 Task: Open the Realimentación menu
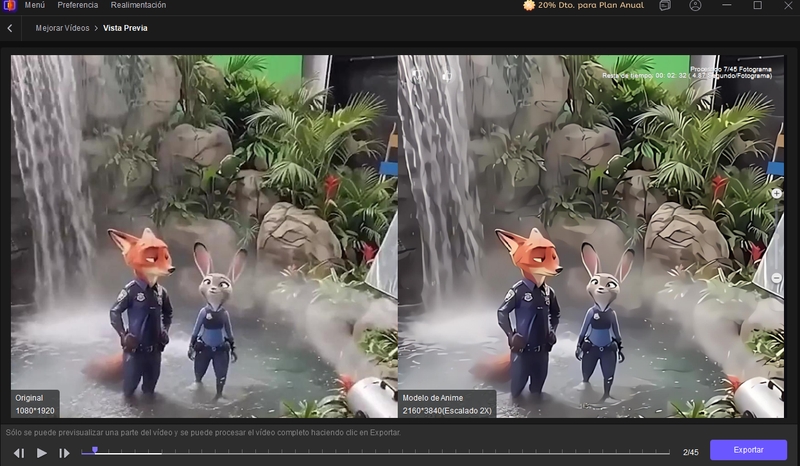(138, 5)
